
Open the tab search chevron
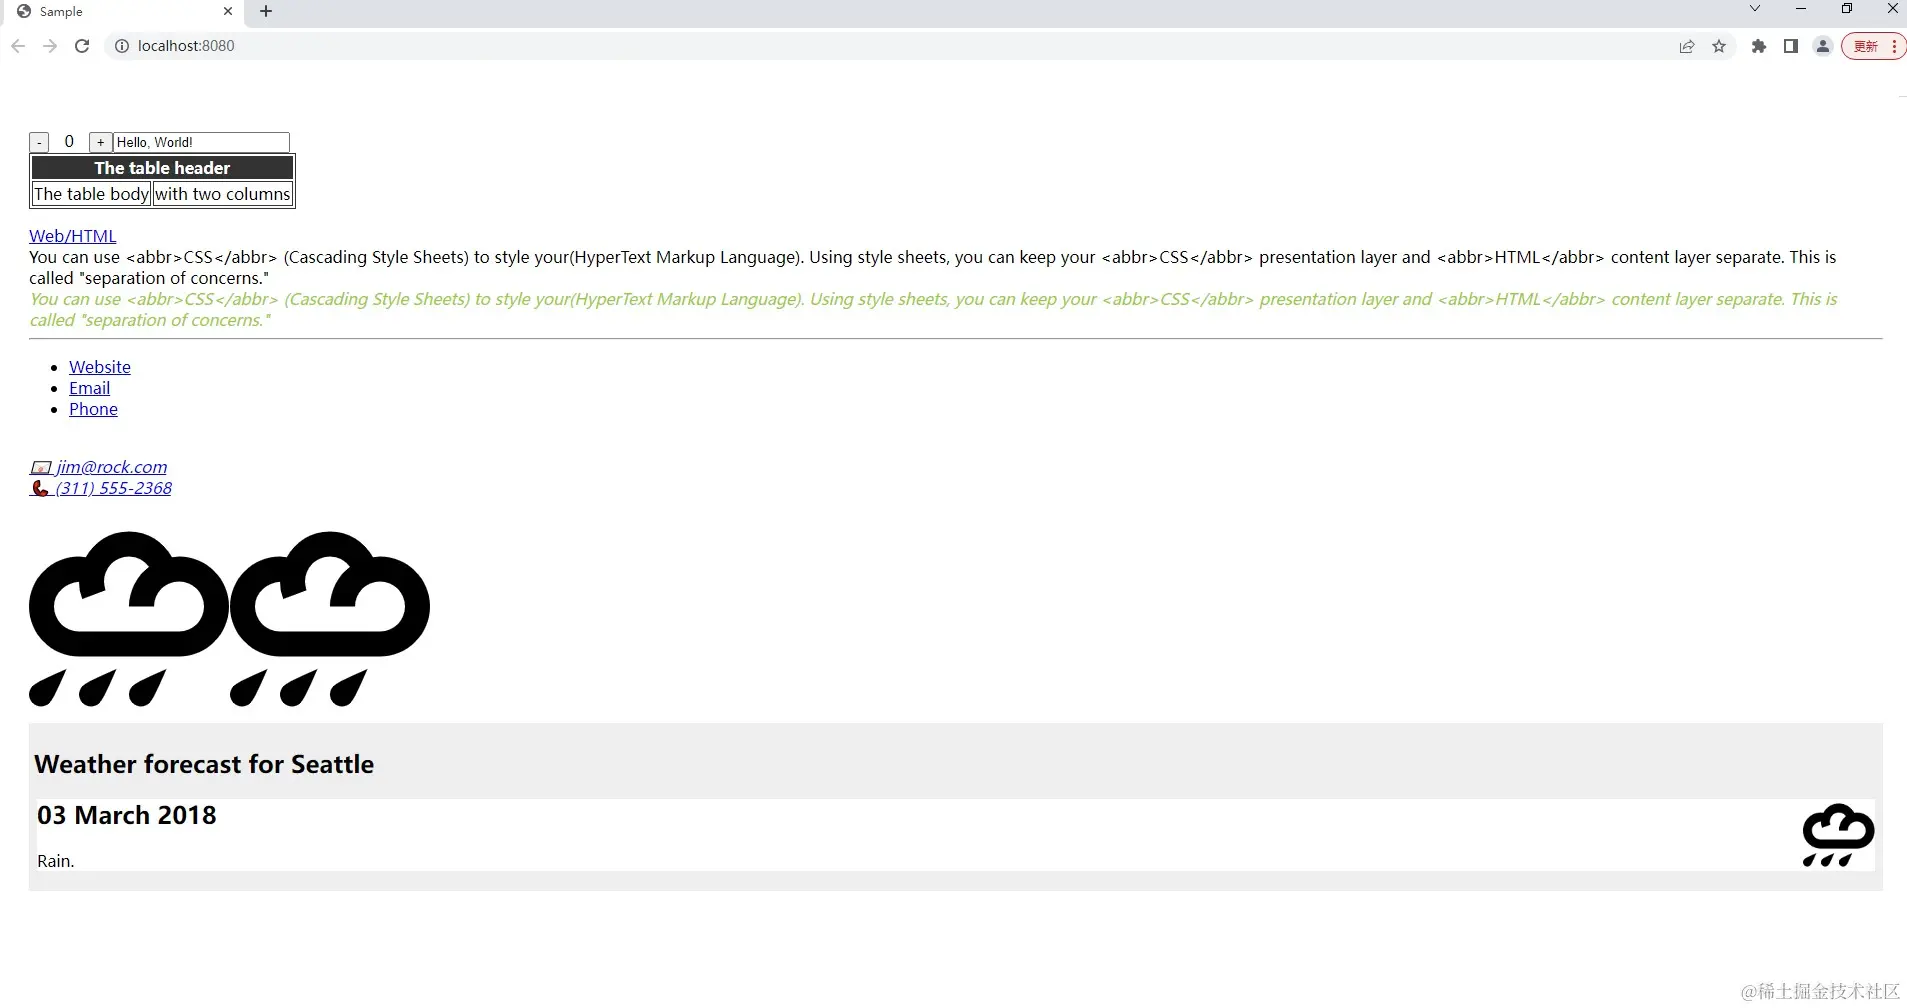1755,9
